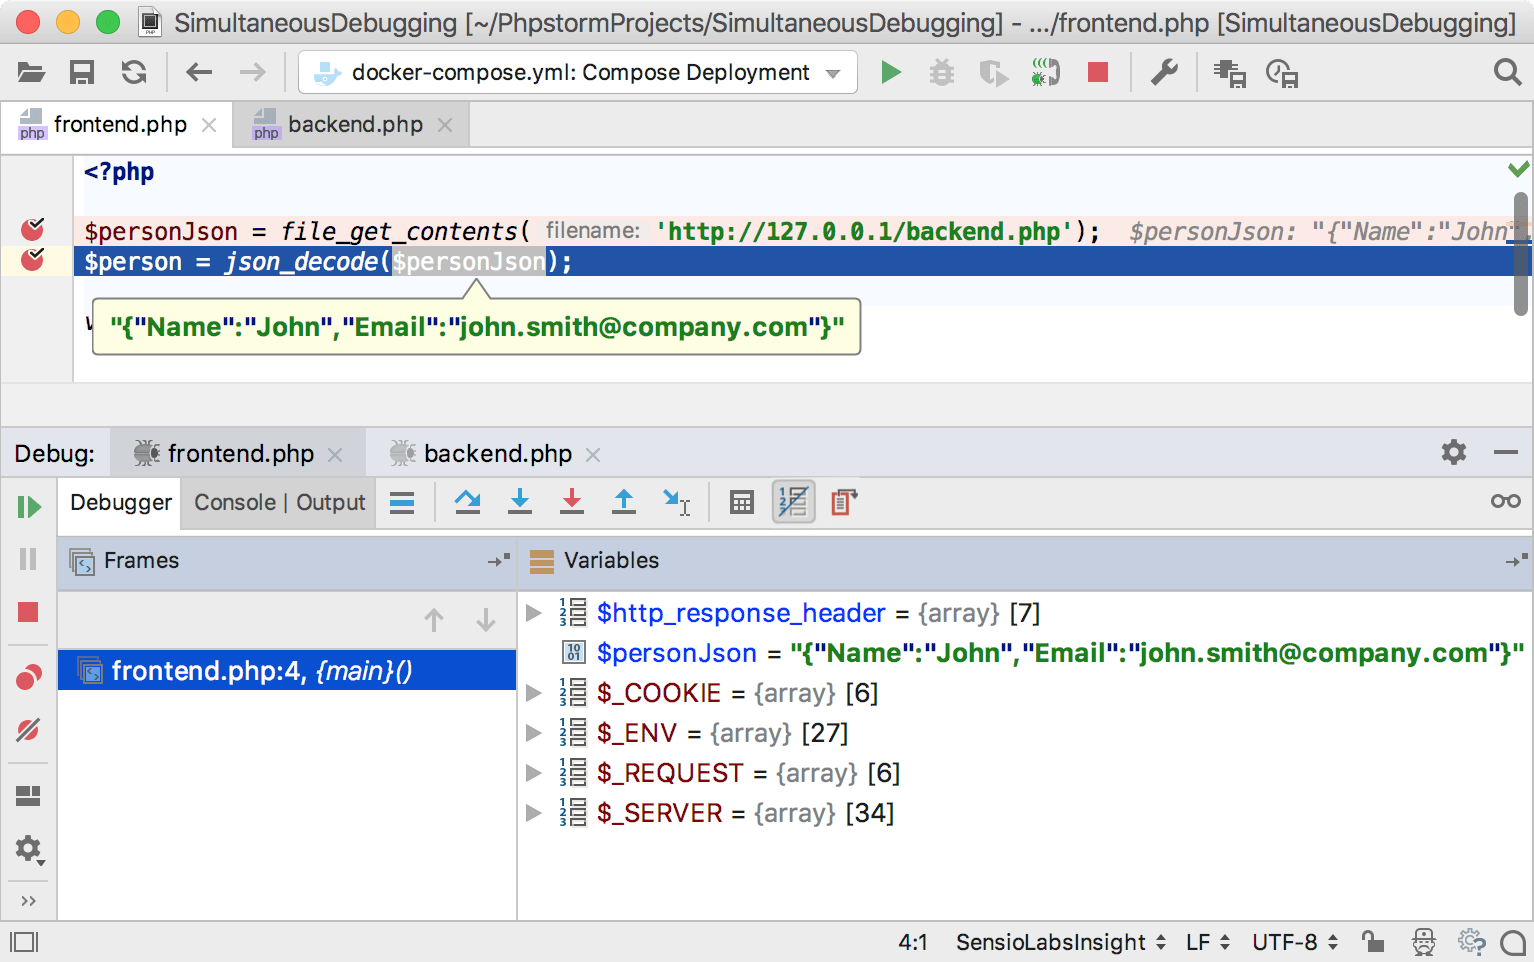Image resolution: width=1534 pixels, height=962 pixels.
Task: View all breakpoints in the session
Action: (x=28, y=675)
